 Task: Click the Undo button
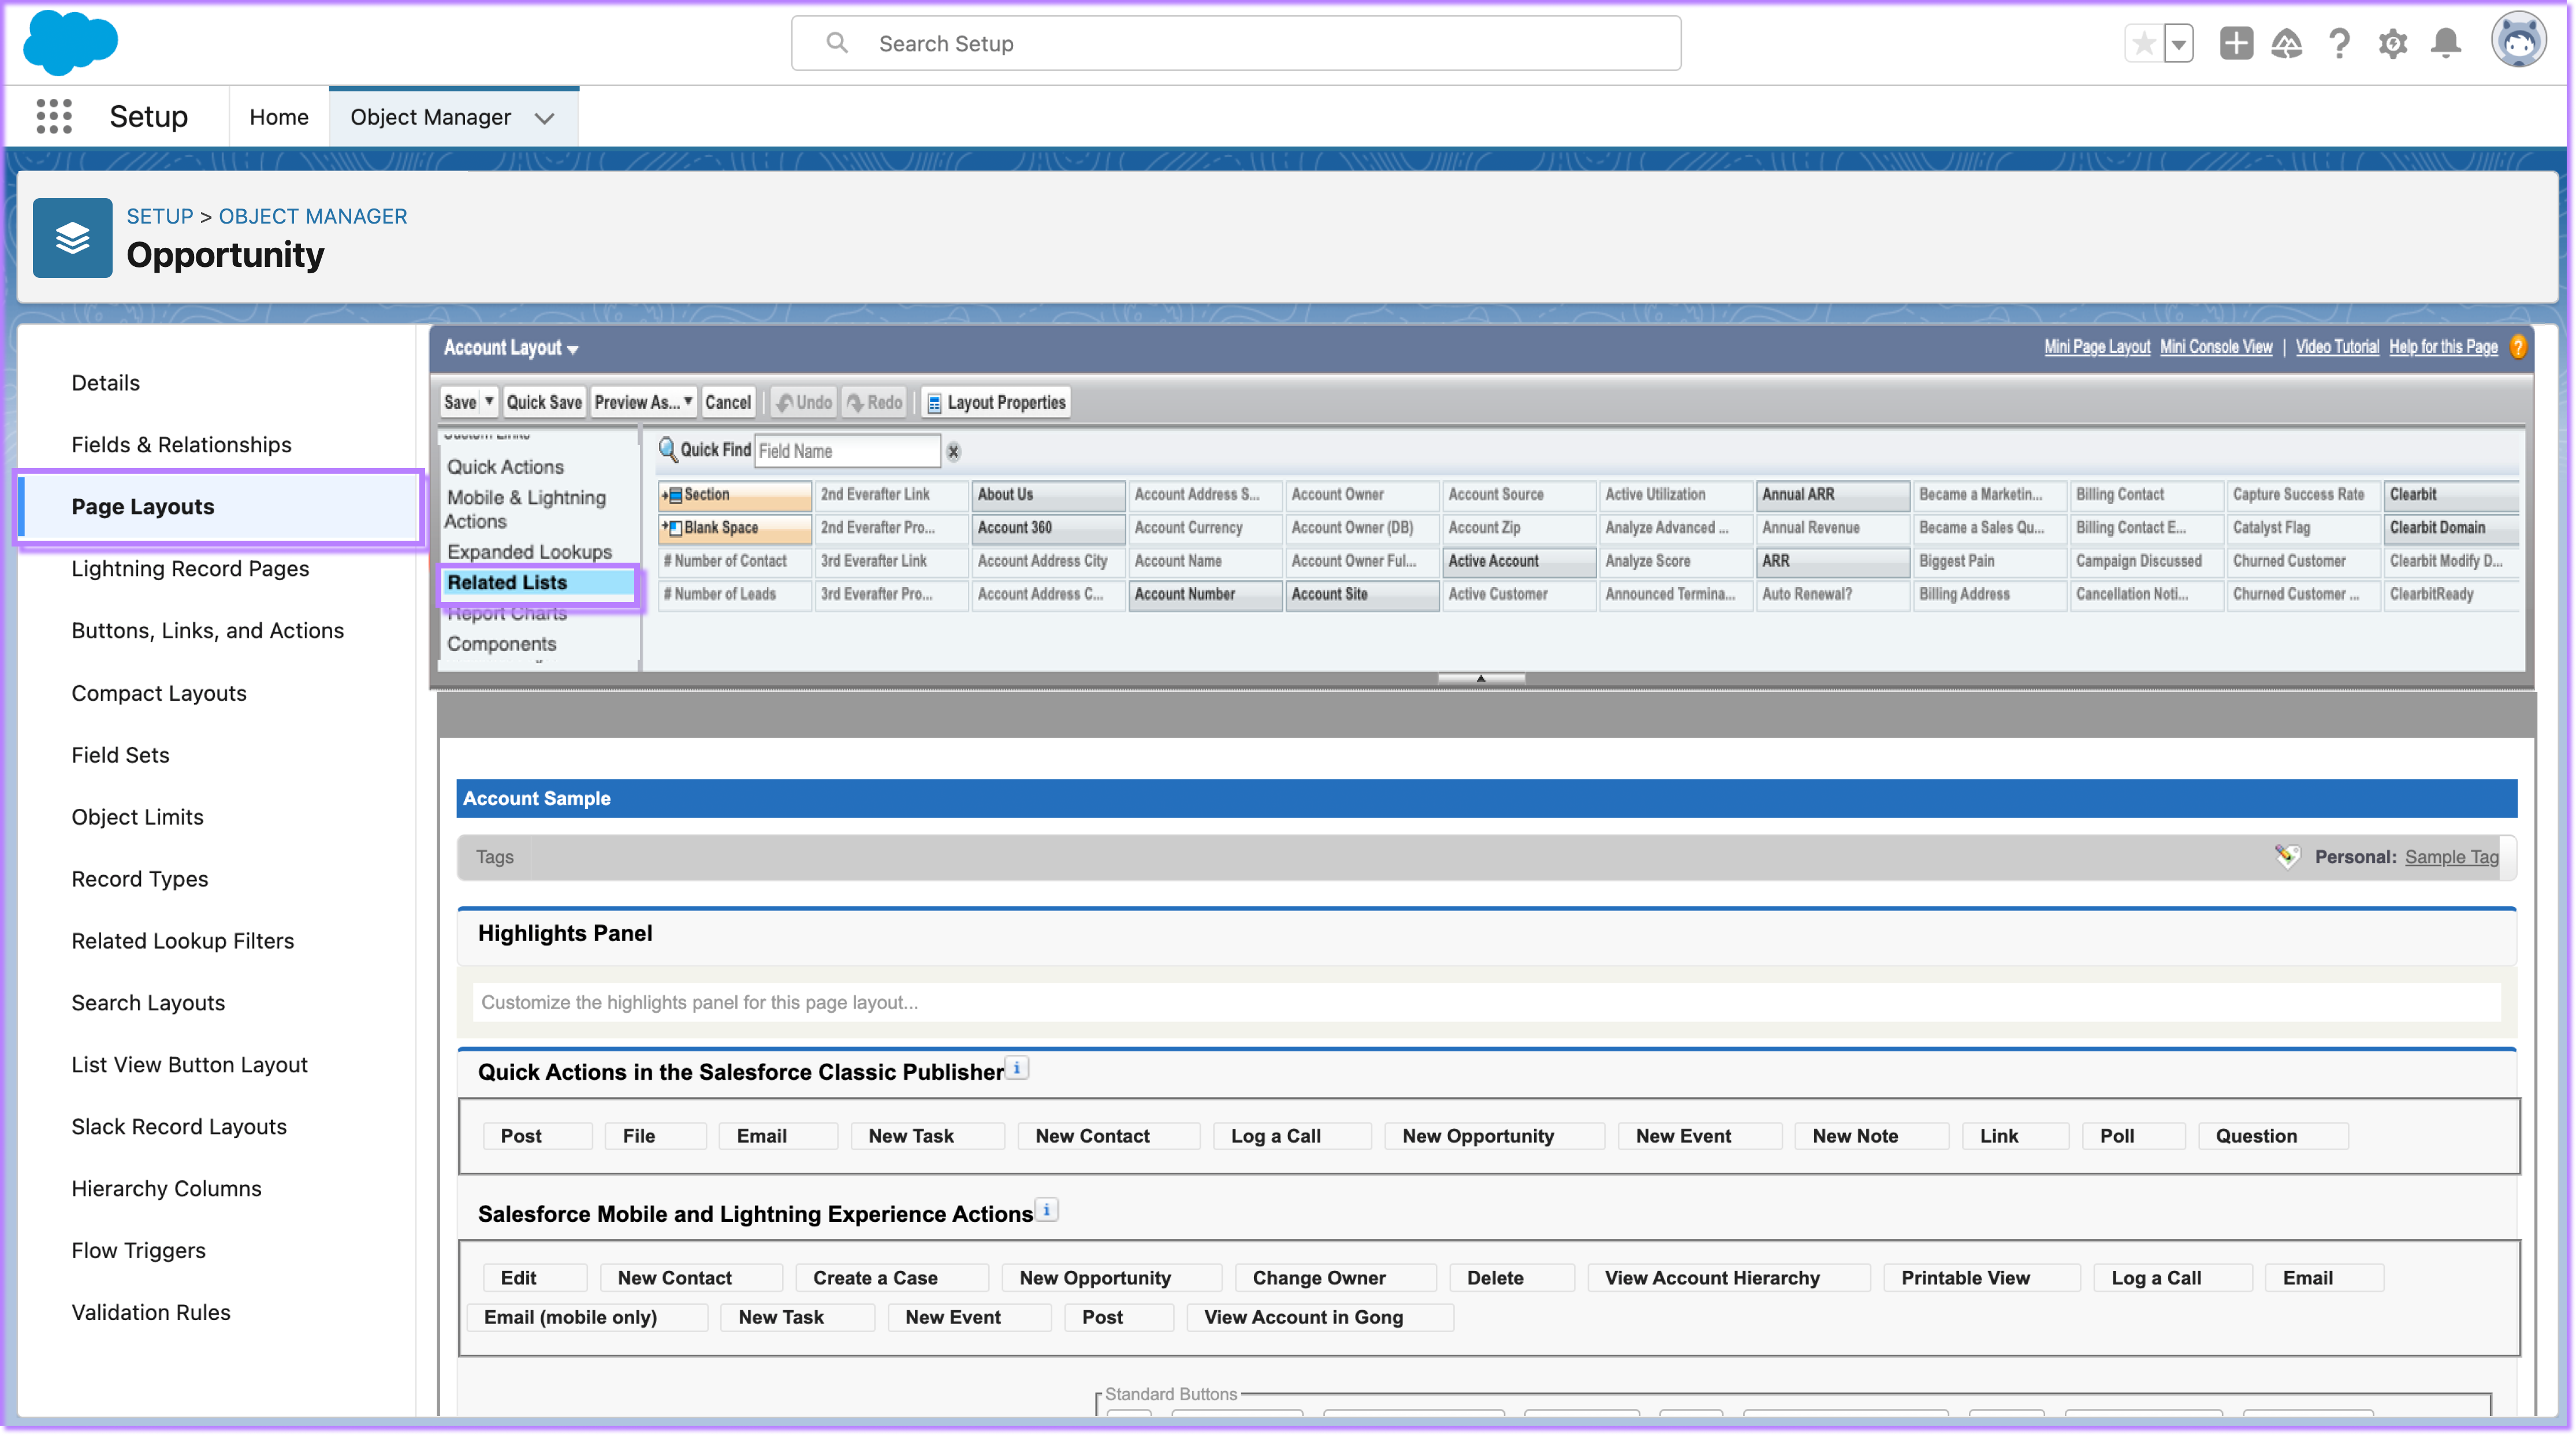(x=803, y=402)
